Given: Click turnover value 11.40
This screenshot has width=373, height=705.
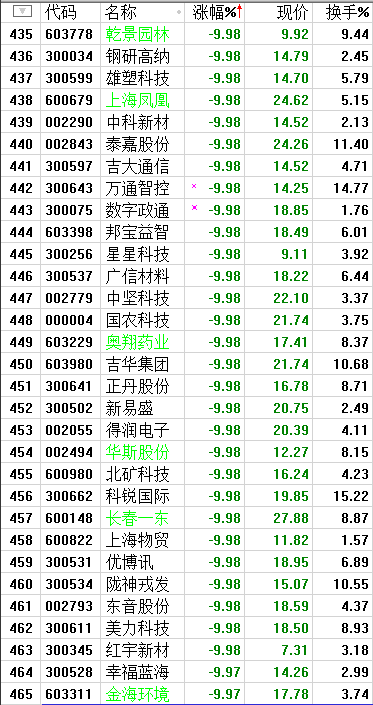Looking at the screenshot, I should pyautogui.click(x=351, y=144).
